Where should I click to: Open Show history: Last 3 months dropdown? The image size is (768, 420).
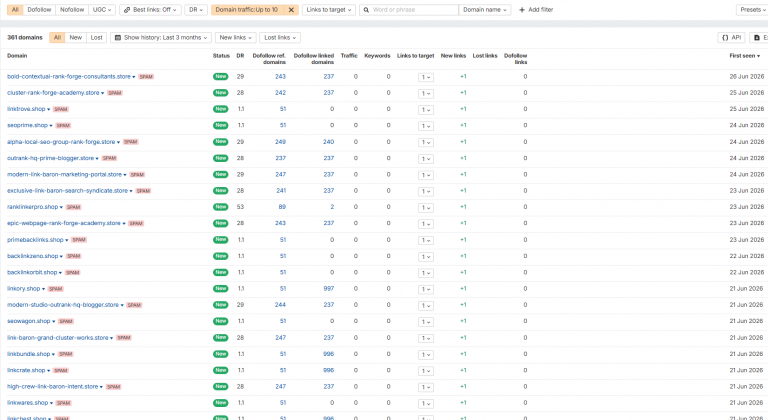pyautogui.click(x=161, y=38)
